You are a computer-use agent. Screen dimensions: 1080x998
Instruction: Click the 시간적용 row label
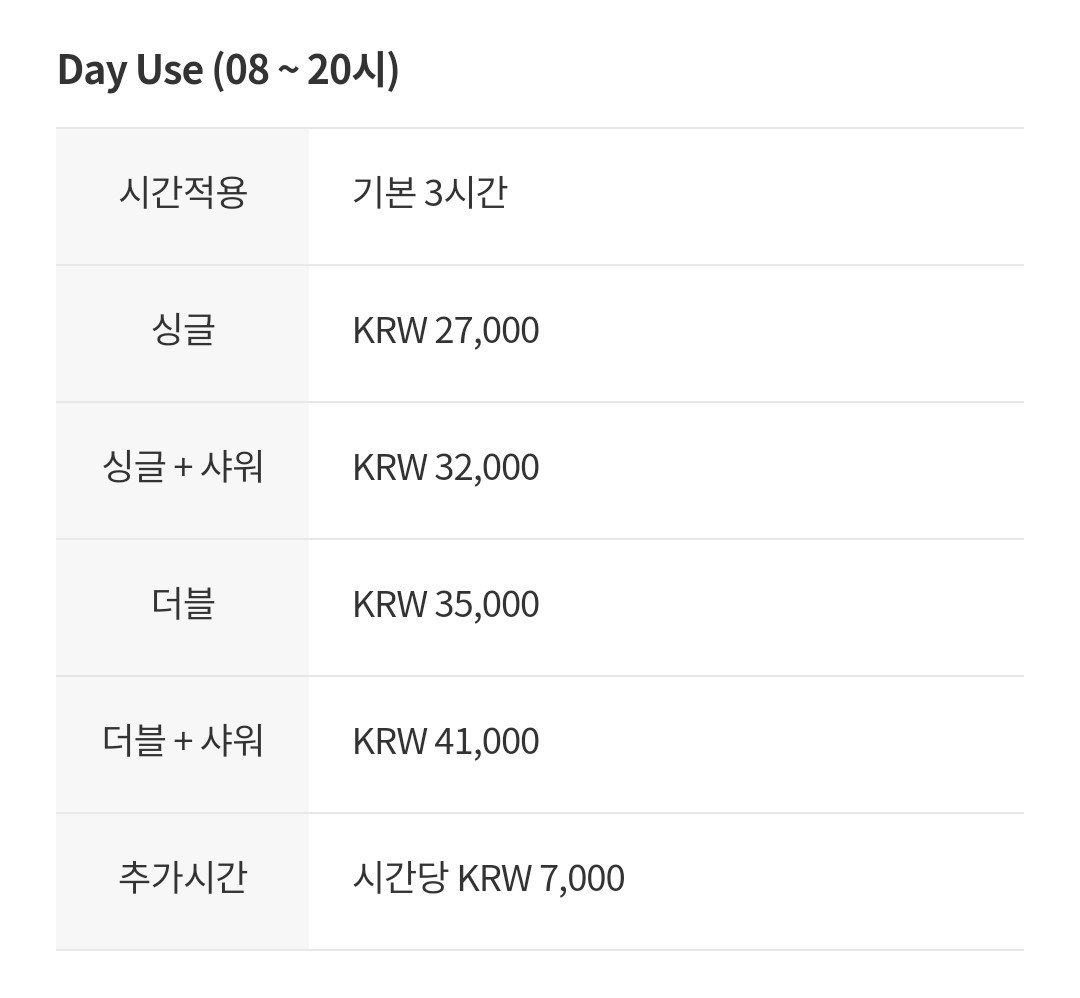182,192
